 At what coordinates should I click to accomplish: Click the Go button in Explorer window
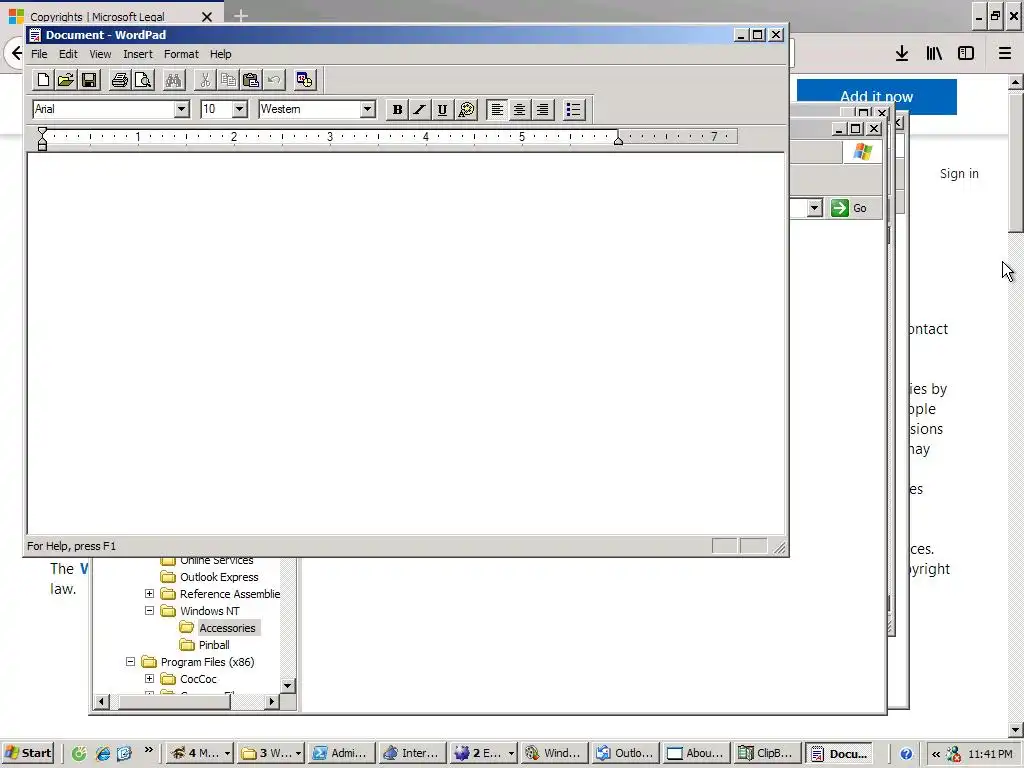849,208
